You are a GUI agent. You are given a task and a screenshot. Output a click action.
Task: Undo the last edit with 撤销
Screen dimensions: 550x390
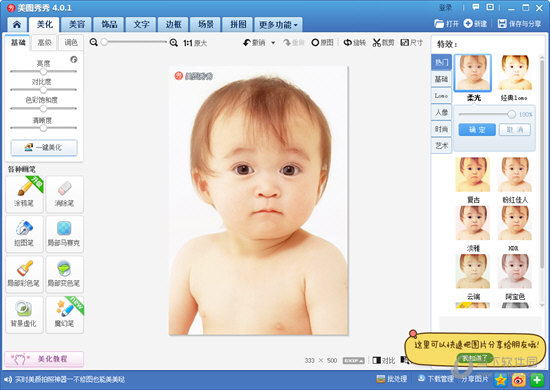click(254, 42)
